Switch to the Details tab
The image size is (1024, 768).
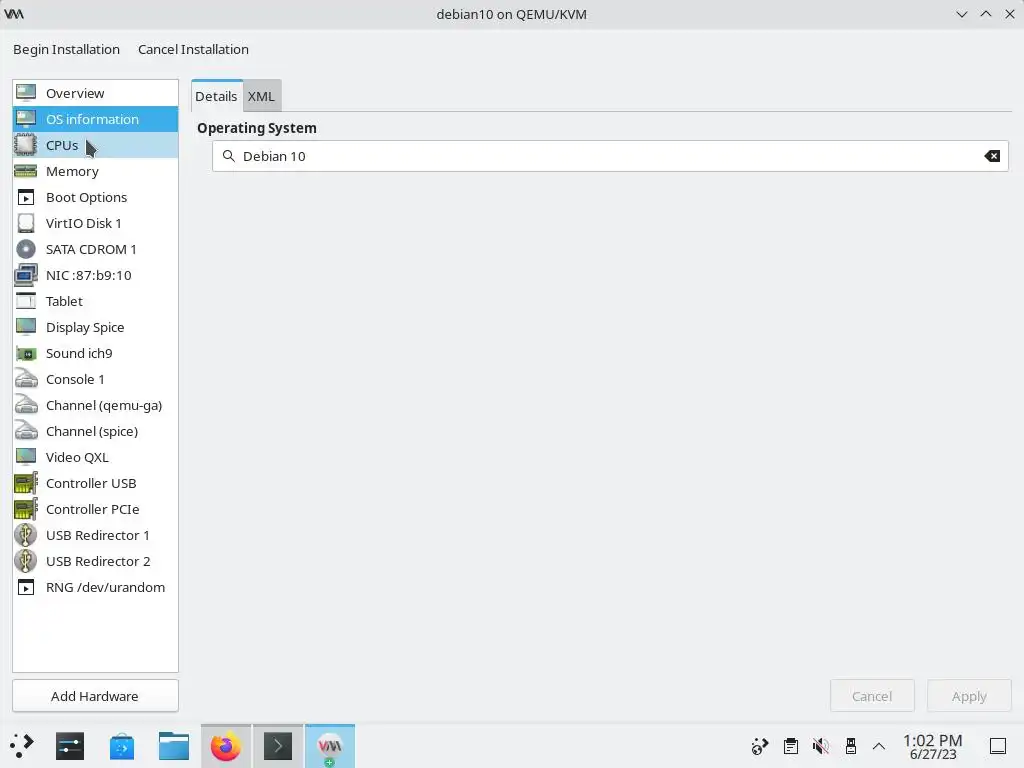(216, 96)
